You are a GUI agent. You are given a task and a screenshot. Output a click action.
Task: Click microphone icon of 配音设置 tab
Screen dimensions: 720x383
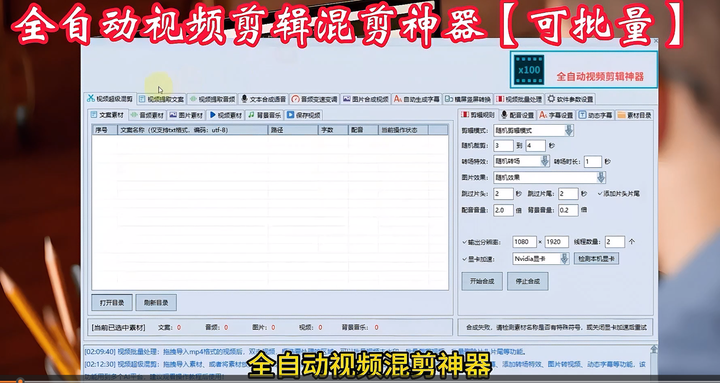504,115
